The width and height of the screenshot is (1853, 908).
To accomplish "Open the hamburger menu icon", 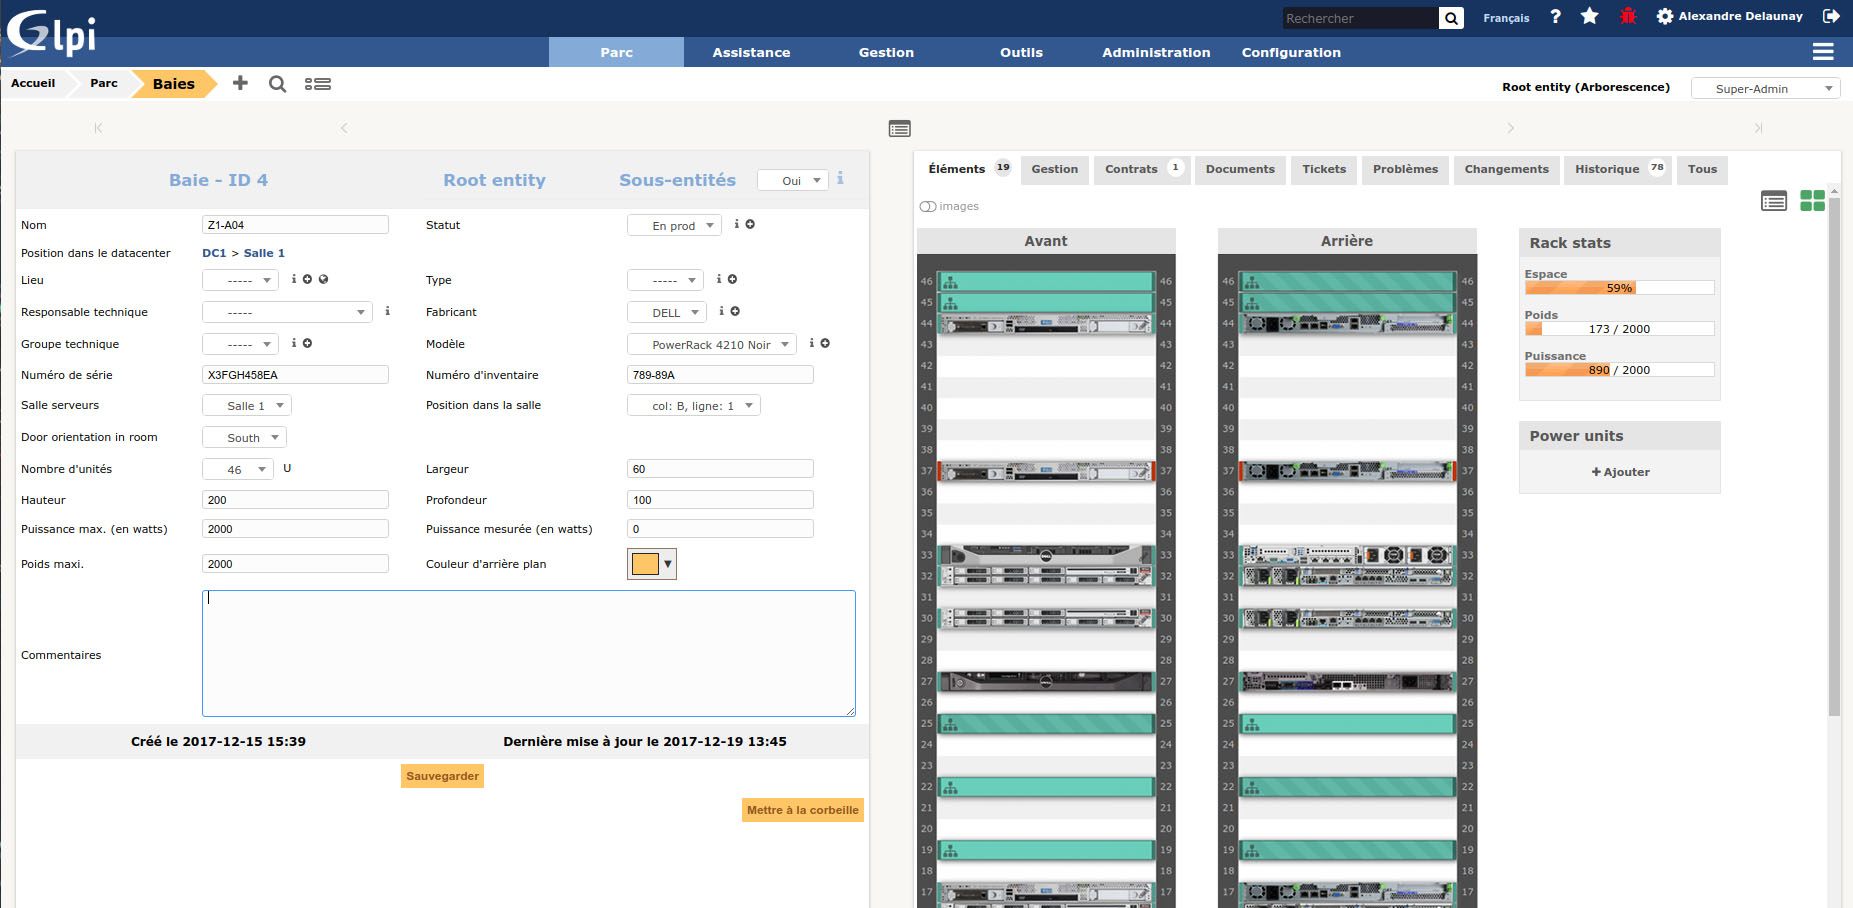I will click(x=1823, y=52).
